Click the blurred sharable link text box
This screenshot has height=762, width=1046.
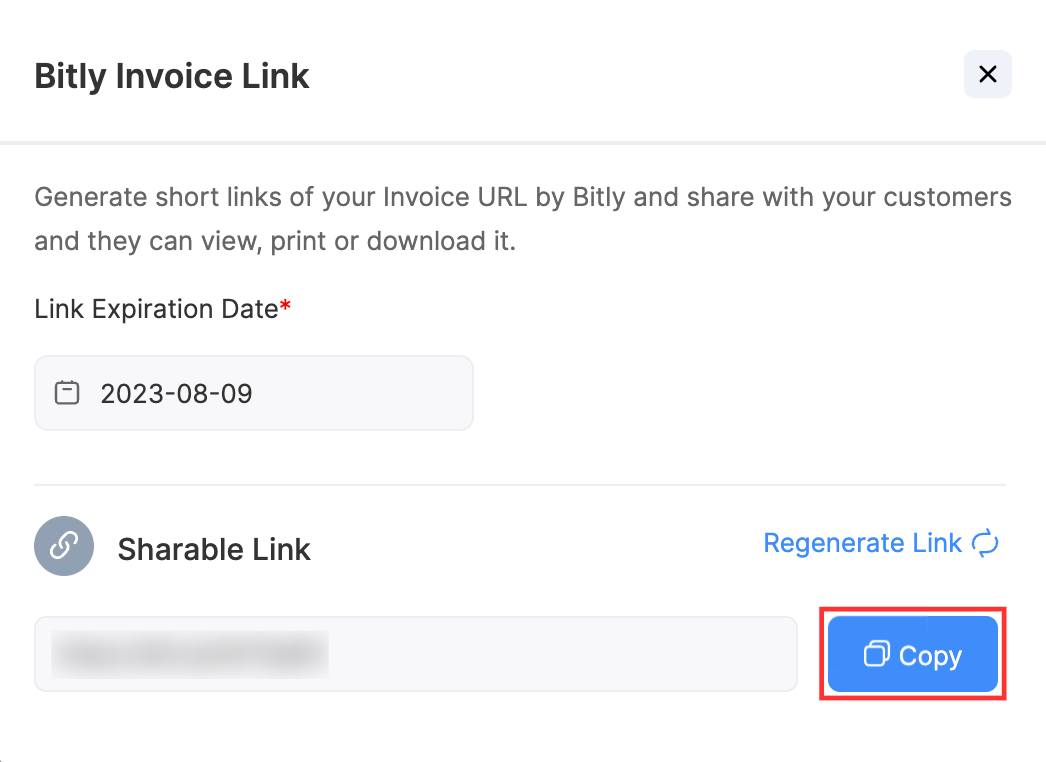[415, 654]
